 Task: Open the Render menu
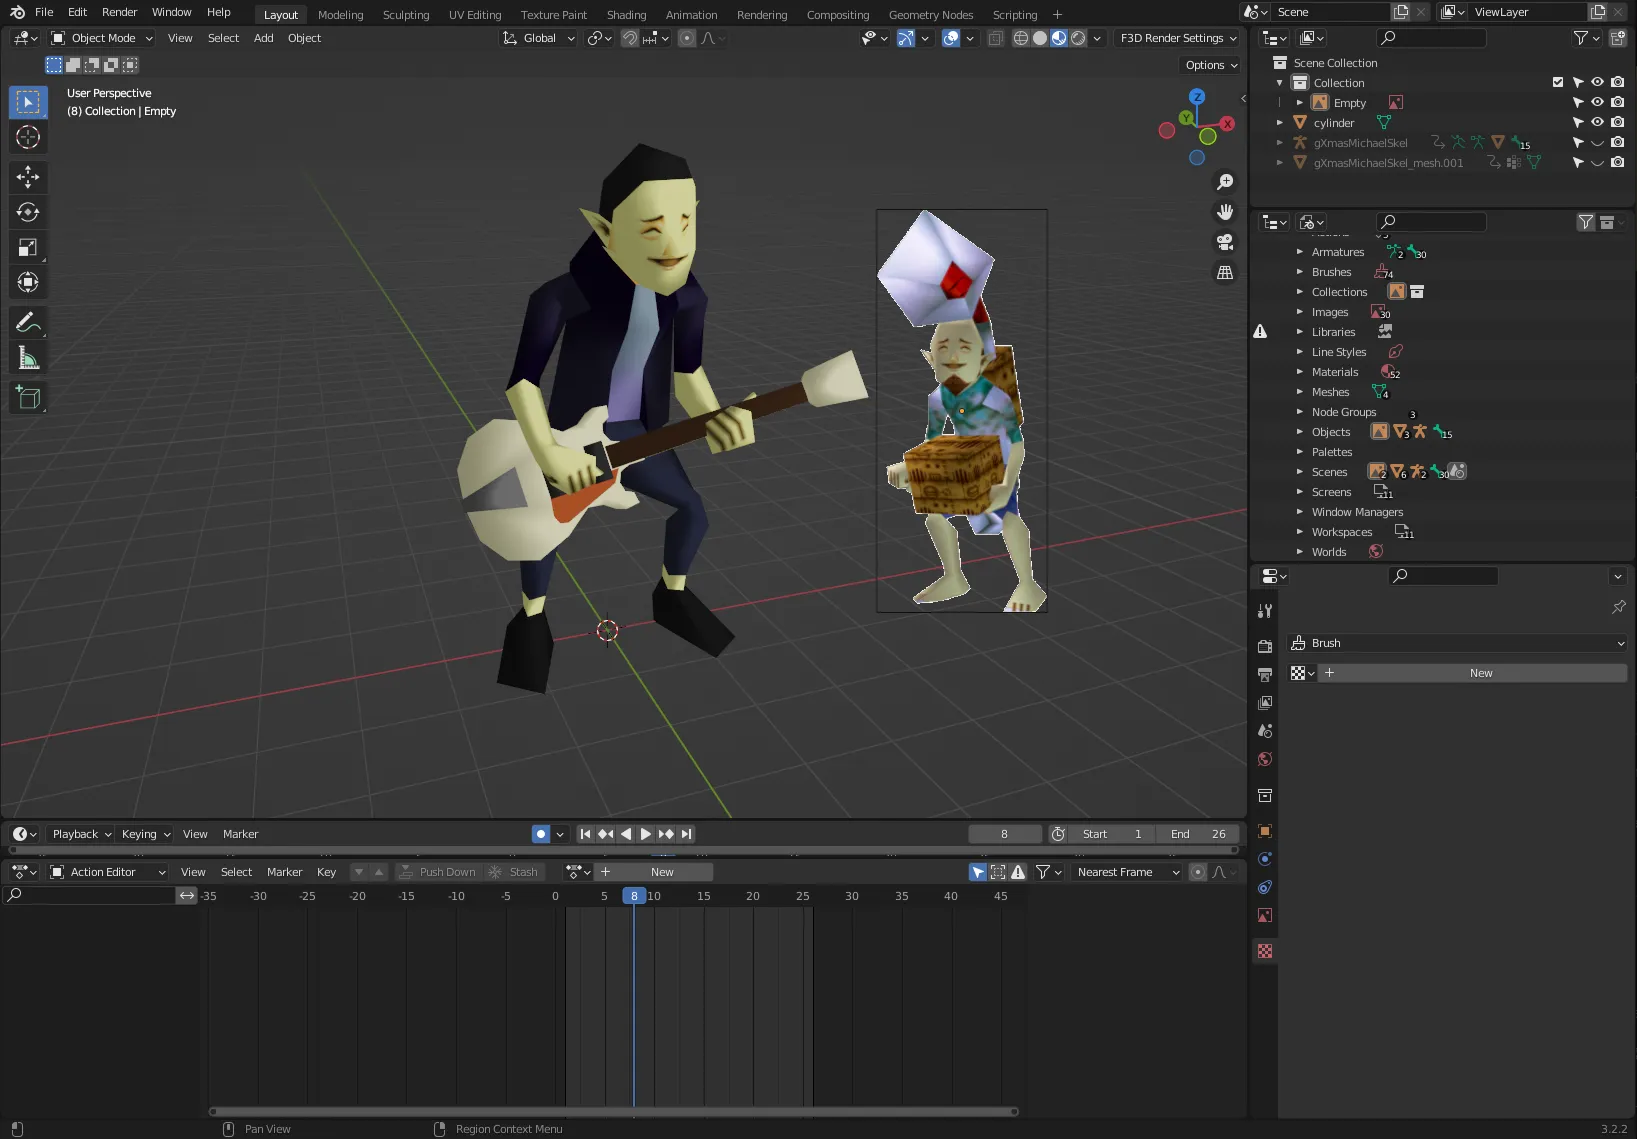[119, 12]
